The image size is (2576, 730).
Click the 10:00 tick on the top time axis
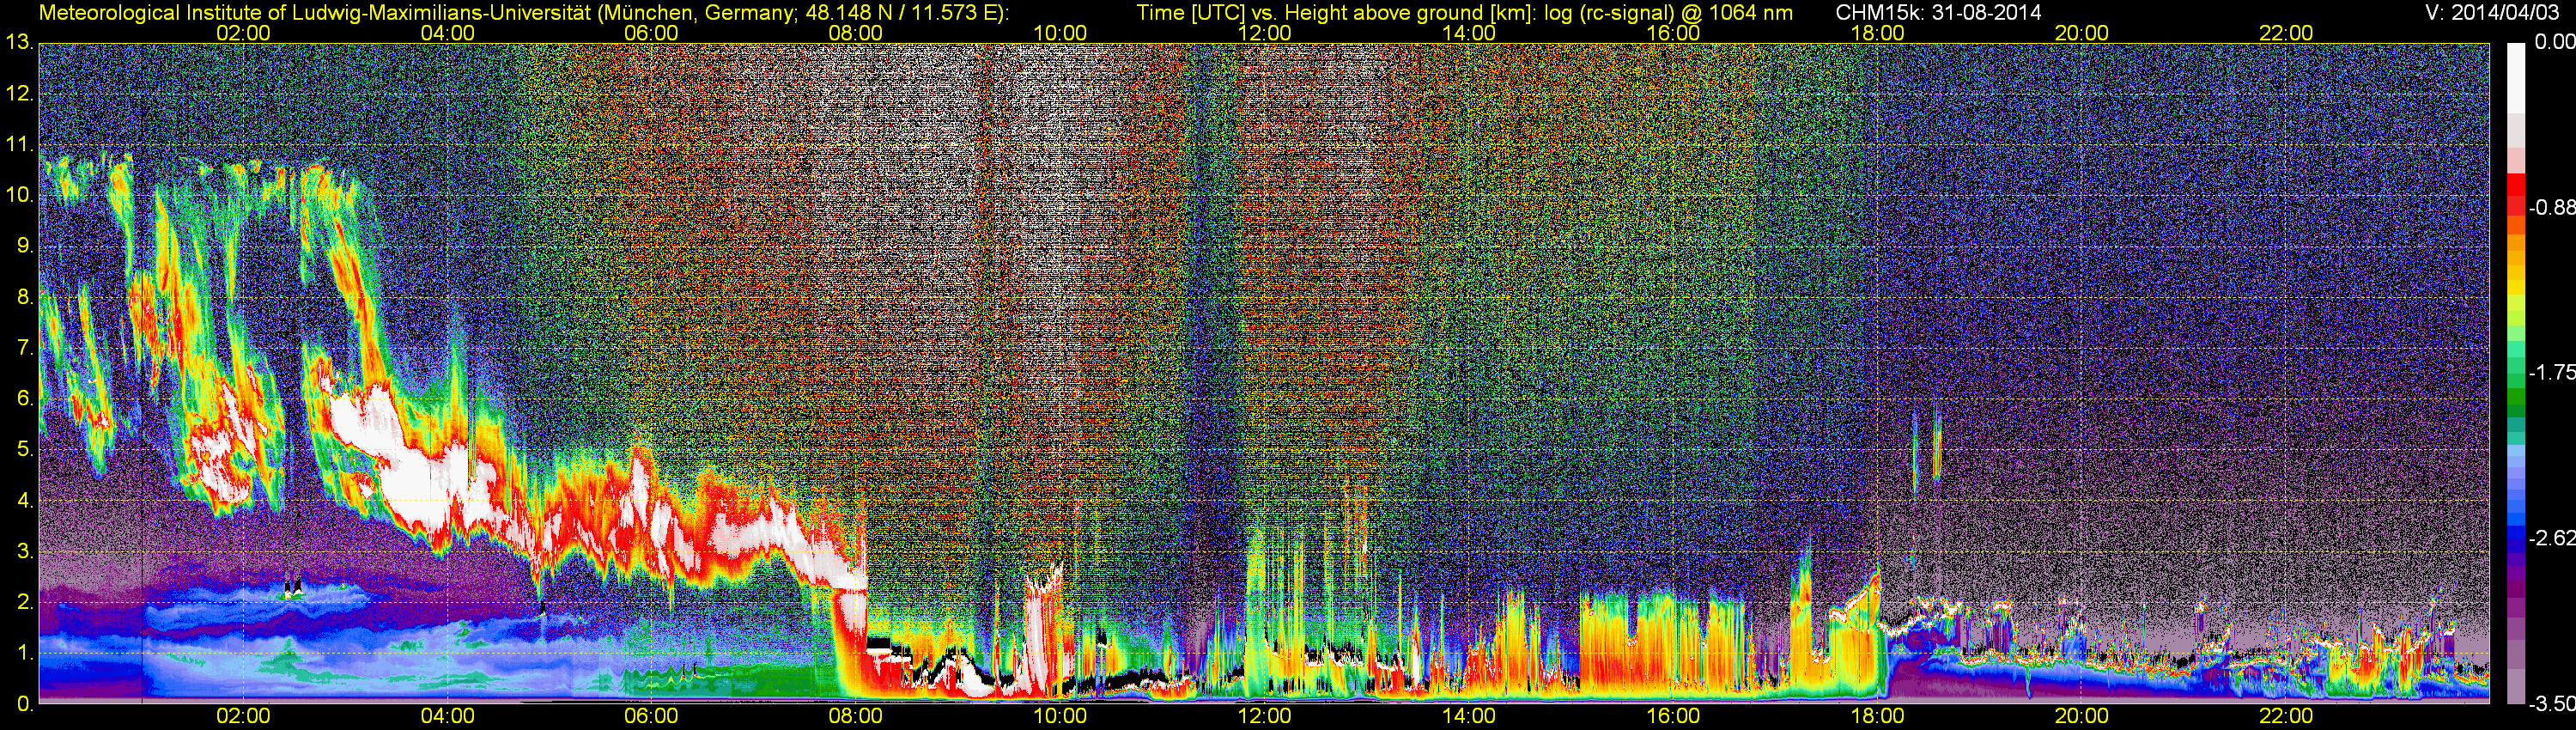pos(1060,33)
